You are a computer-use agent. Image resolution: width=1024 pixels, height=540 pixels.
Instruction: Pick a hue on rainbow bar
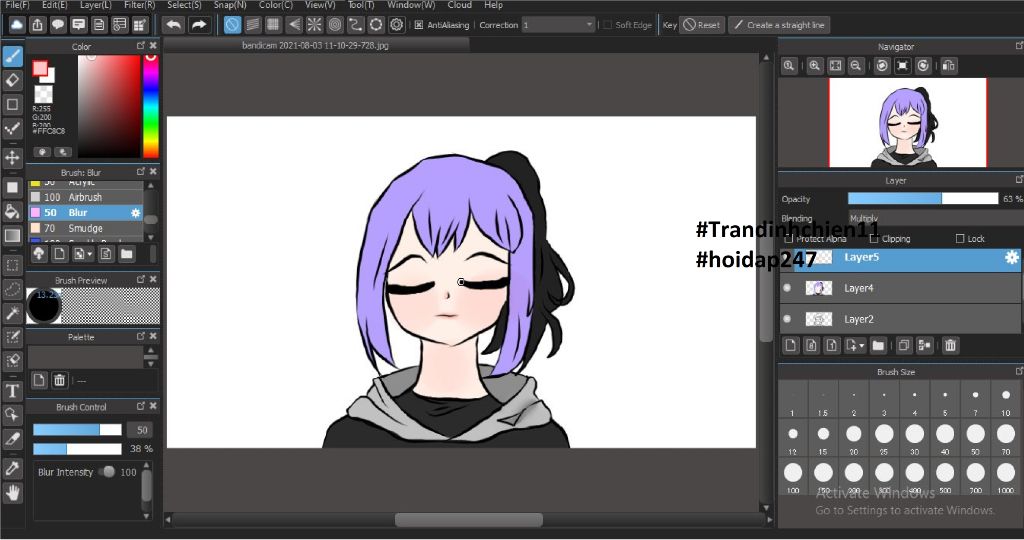[x=151, y=106]
